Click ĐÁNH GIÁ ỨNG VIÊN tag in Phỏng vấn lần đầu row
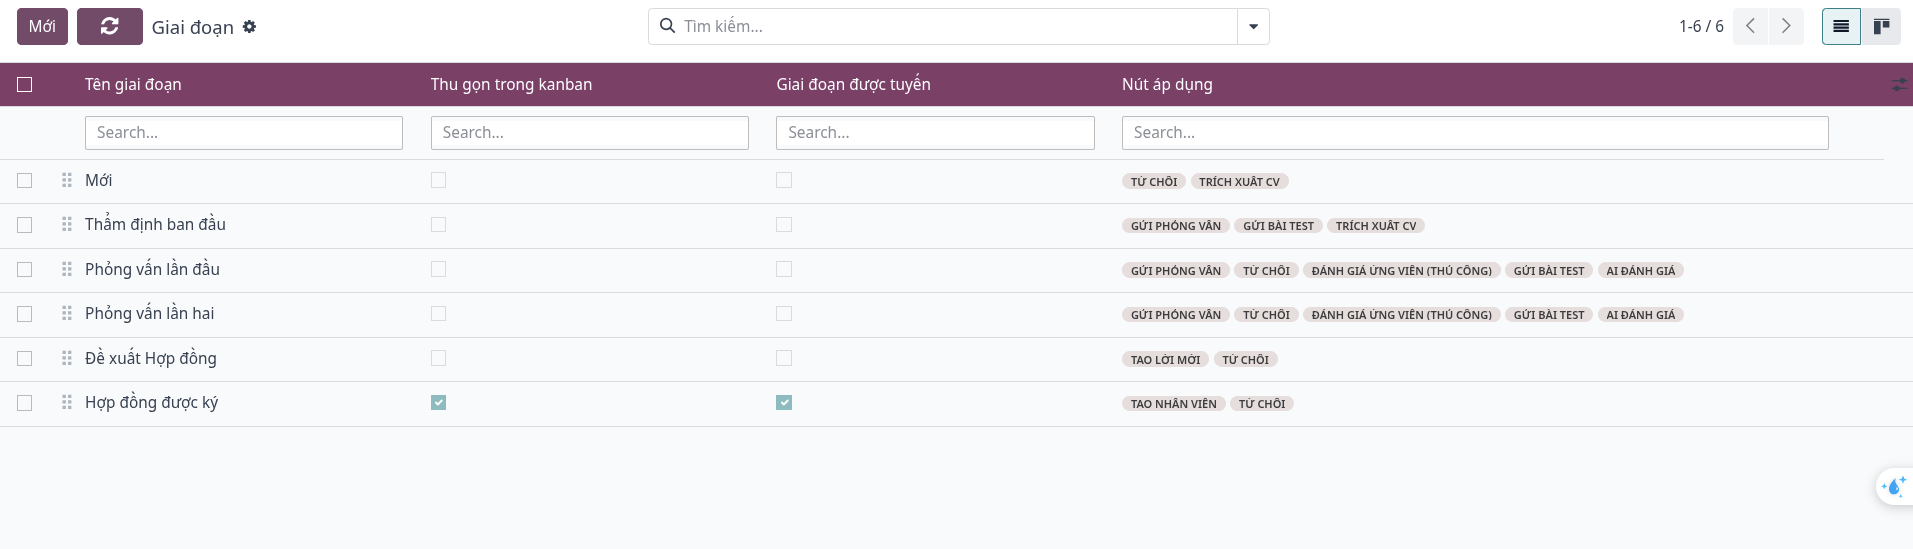This screenshot has width=1913, height=549. tap(1401, 271)
